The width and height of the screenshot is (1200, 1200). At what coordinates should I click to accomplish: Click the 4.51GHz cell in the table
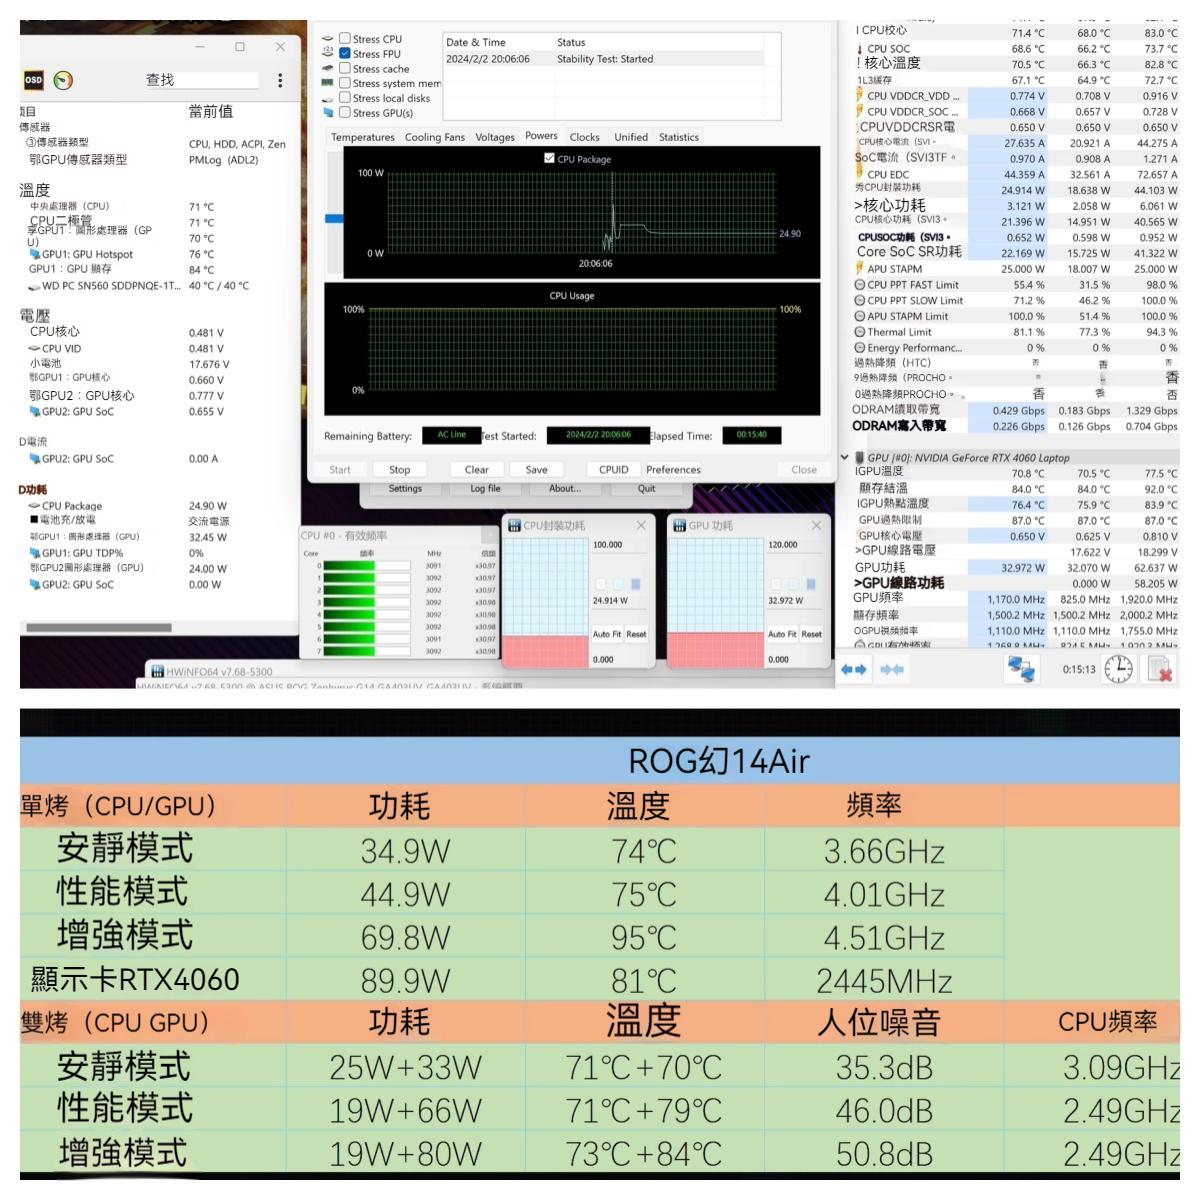click(x=884, y=937)
